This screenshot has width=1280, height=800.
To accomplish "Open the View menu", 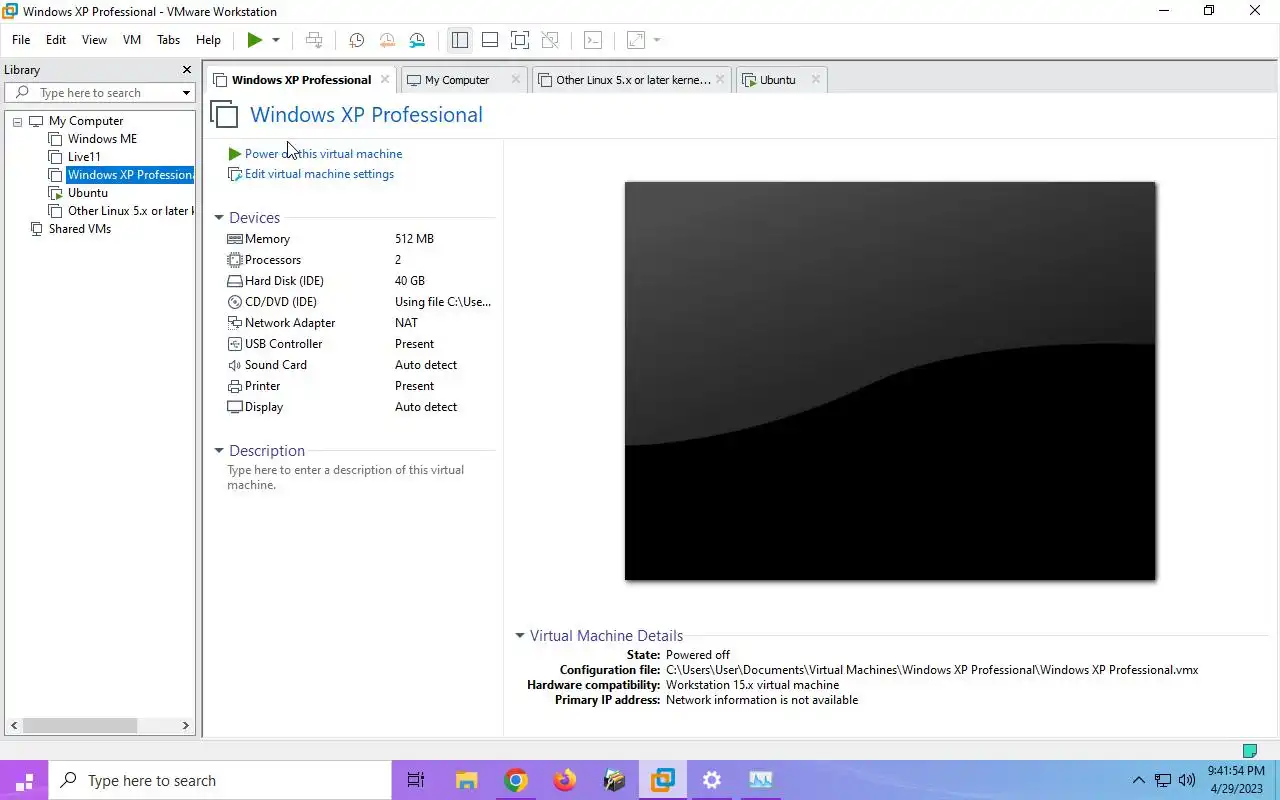I will point(94,40).
